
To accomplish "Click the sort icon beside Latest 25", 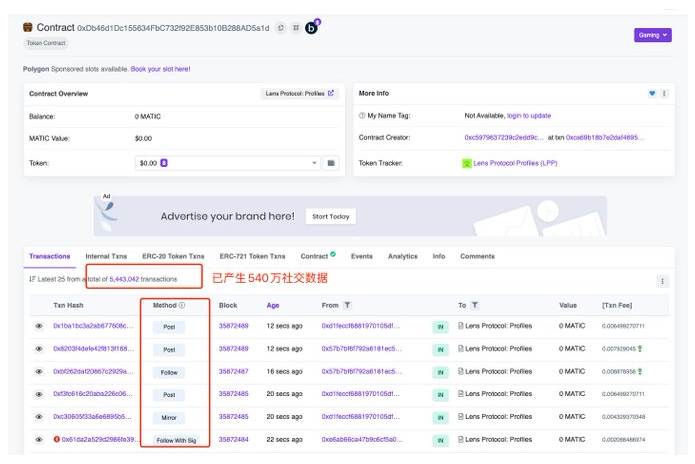I will (x=32, y=279).
